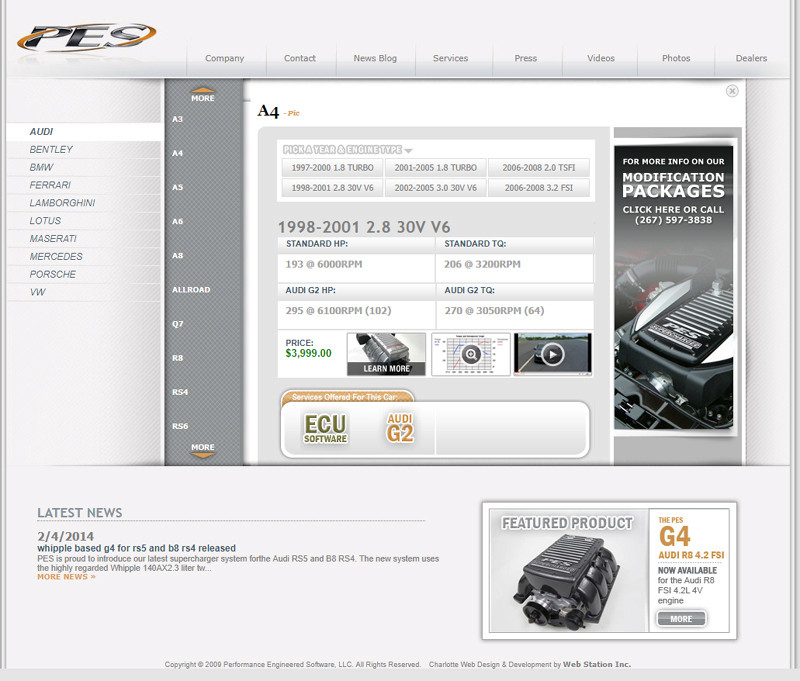This screenshot has height=681, width=800.
Task: Select 2006-2008 2.0 TSFI engine
Action: [x=538, y=168]
